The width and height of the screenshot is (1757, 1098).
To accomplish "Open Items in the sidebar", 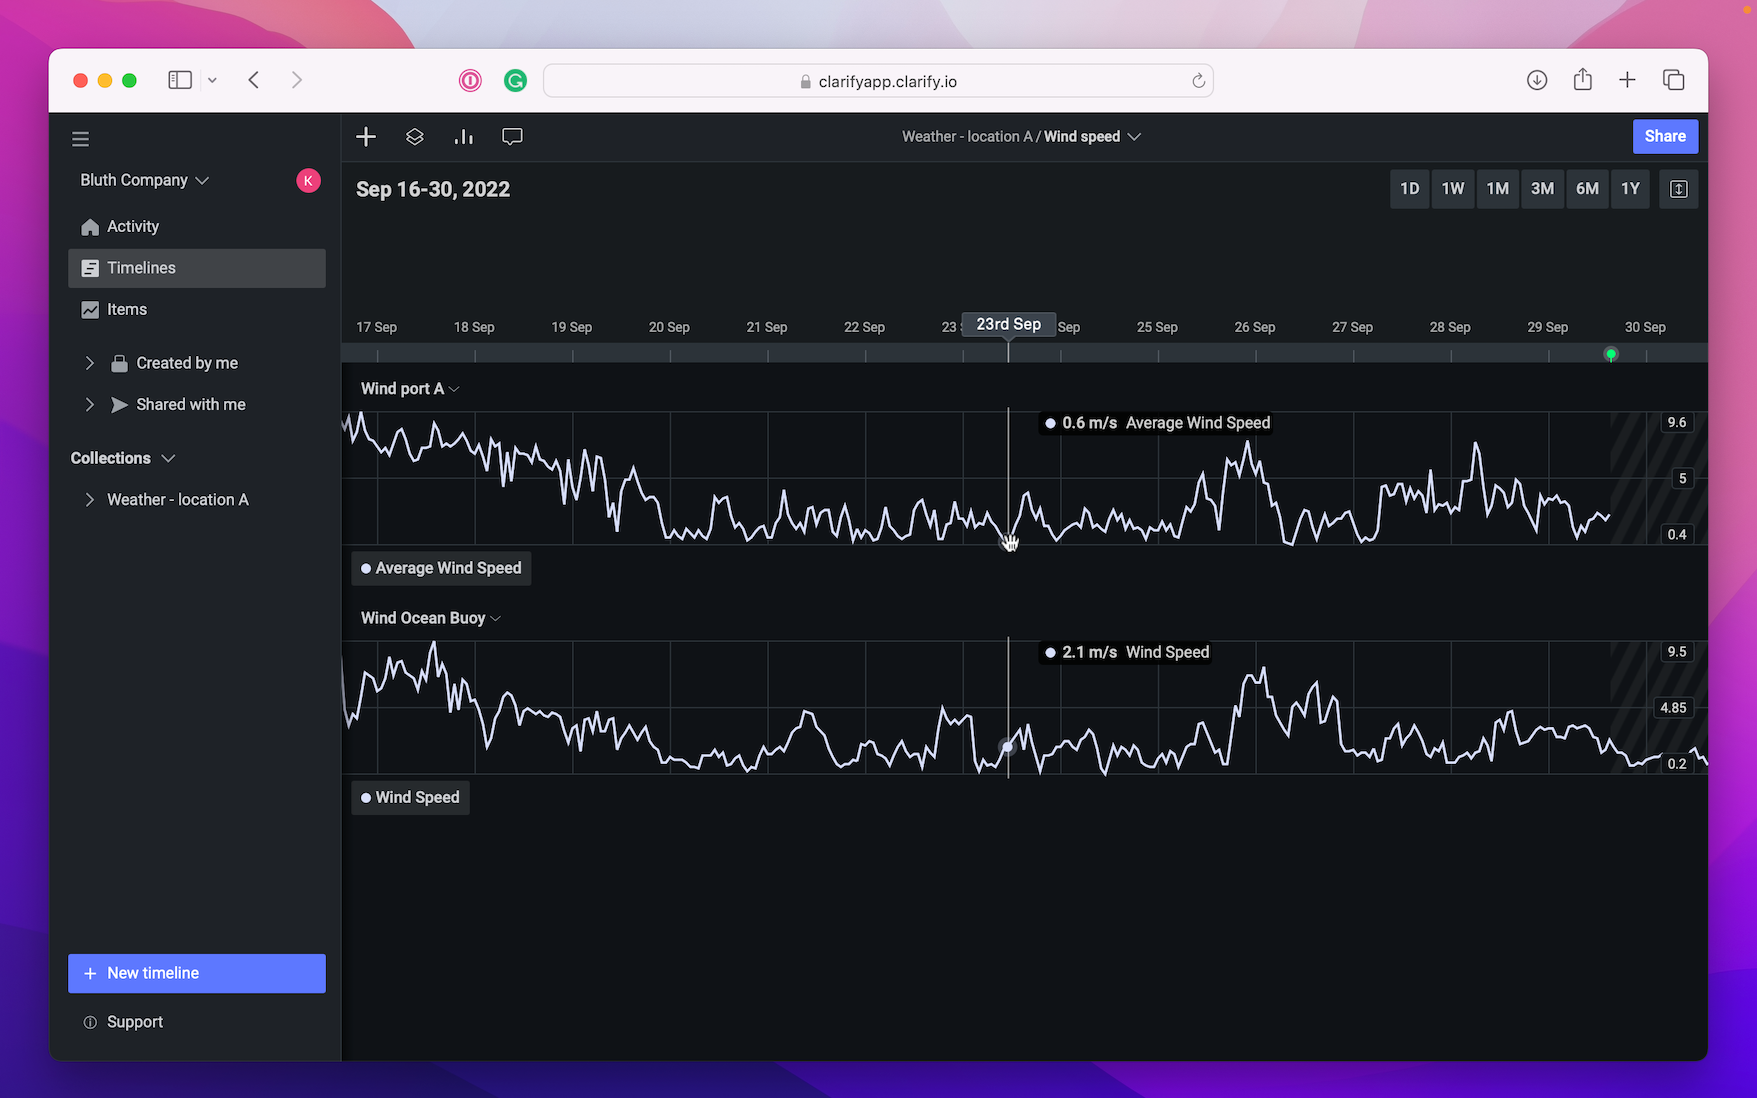I will coord(126,310).
